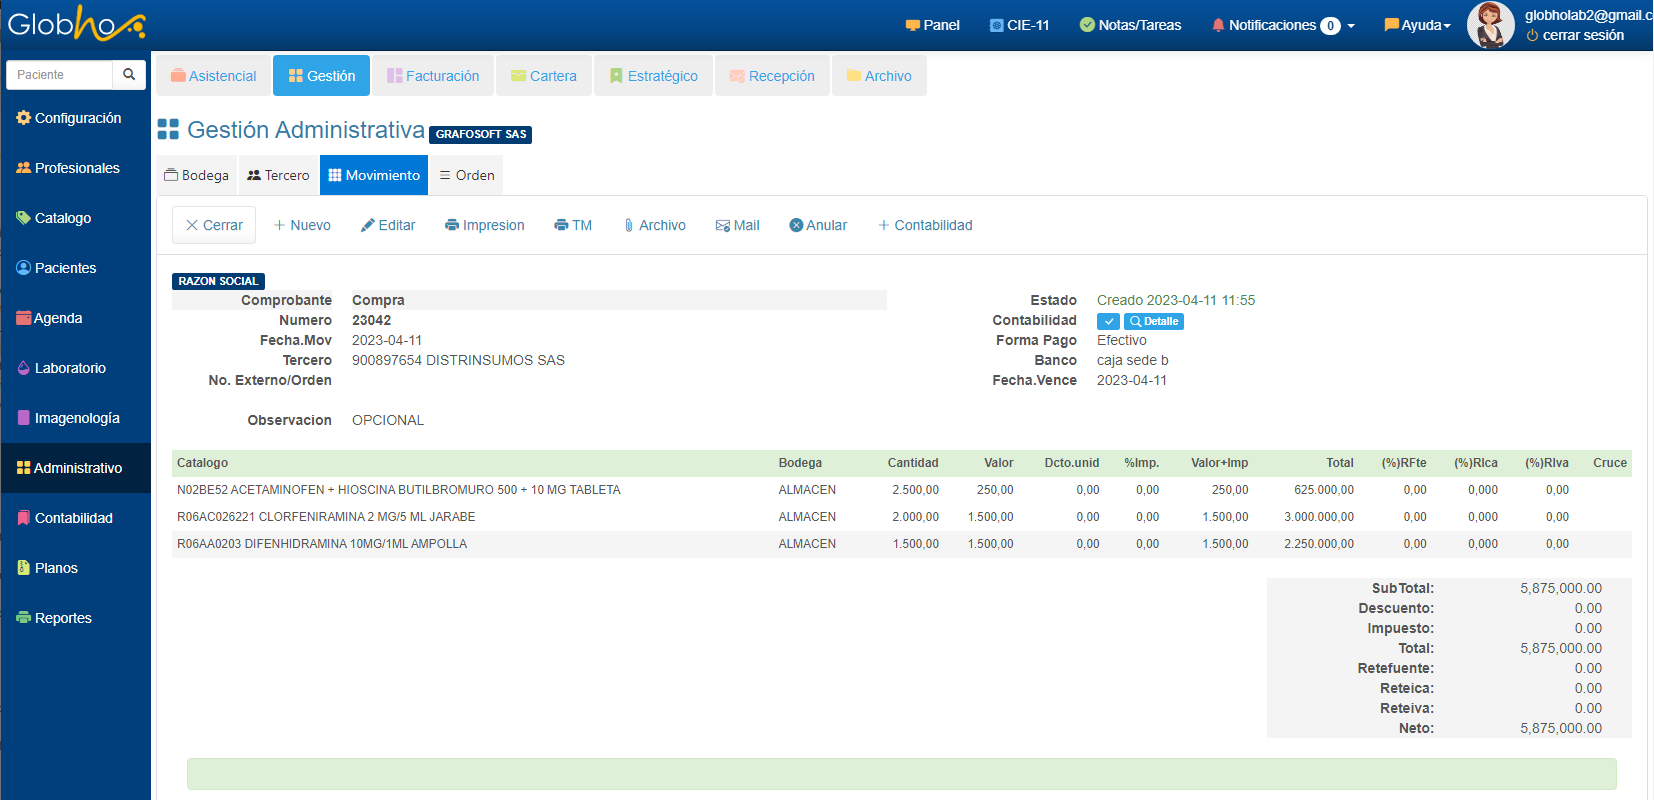The width and height of the screenshot is (1654, 800).
Task: Click the patient search magnifier icon
Action: tap(129, 75)
